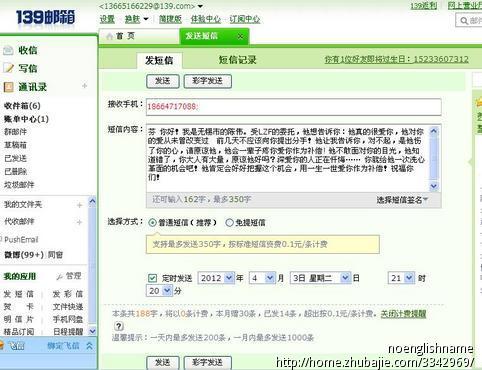The height and width of the screenshot is (370, 482).
Task: Open the hour dropdown showing 21
Action: (x=409, y=278)
